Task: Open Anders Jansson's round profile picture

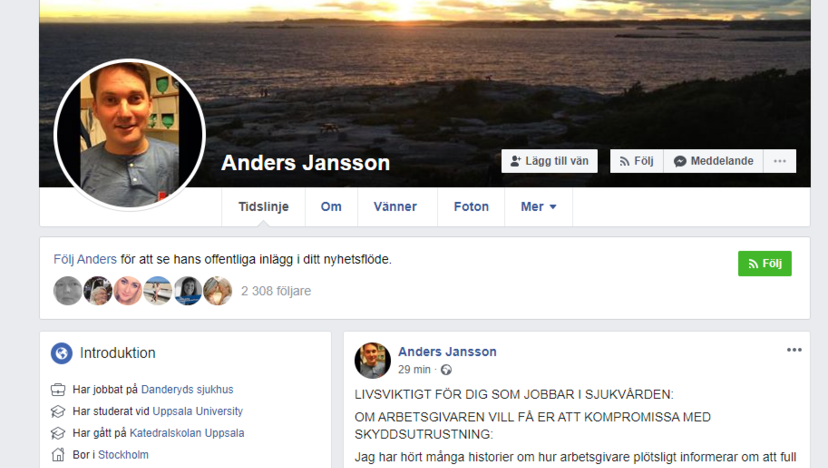Action: (129, 135)
